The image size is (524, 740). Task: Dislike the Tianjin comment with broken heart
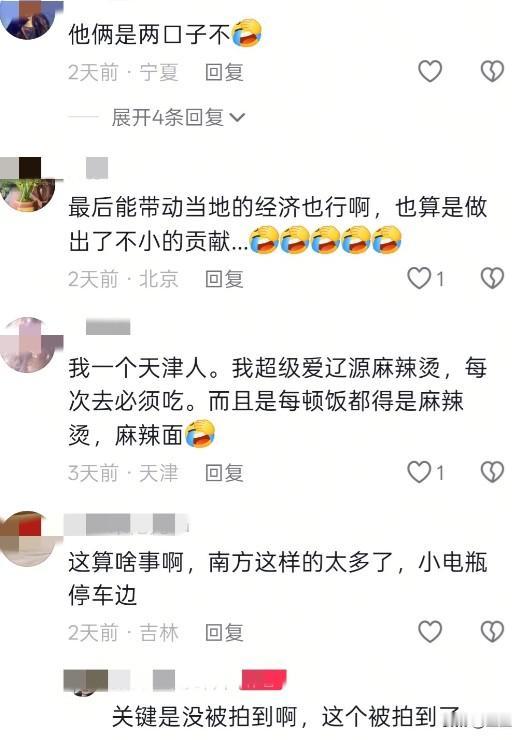click(492, 472)
